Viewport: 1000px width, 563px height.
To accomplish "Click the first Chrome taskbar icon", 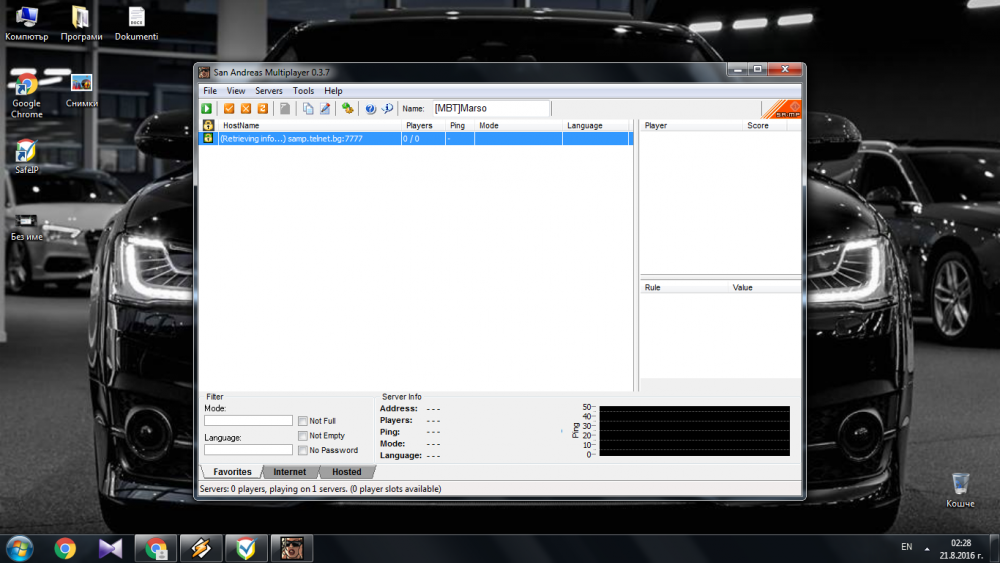I will point(65,548).
